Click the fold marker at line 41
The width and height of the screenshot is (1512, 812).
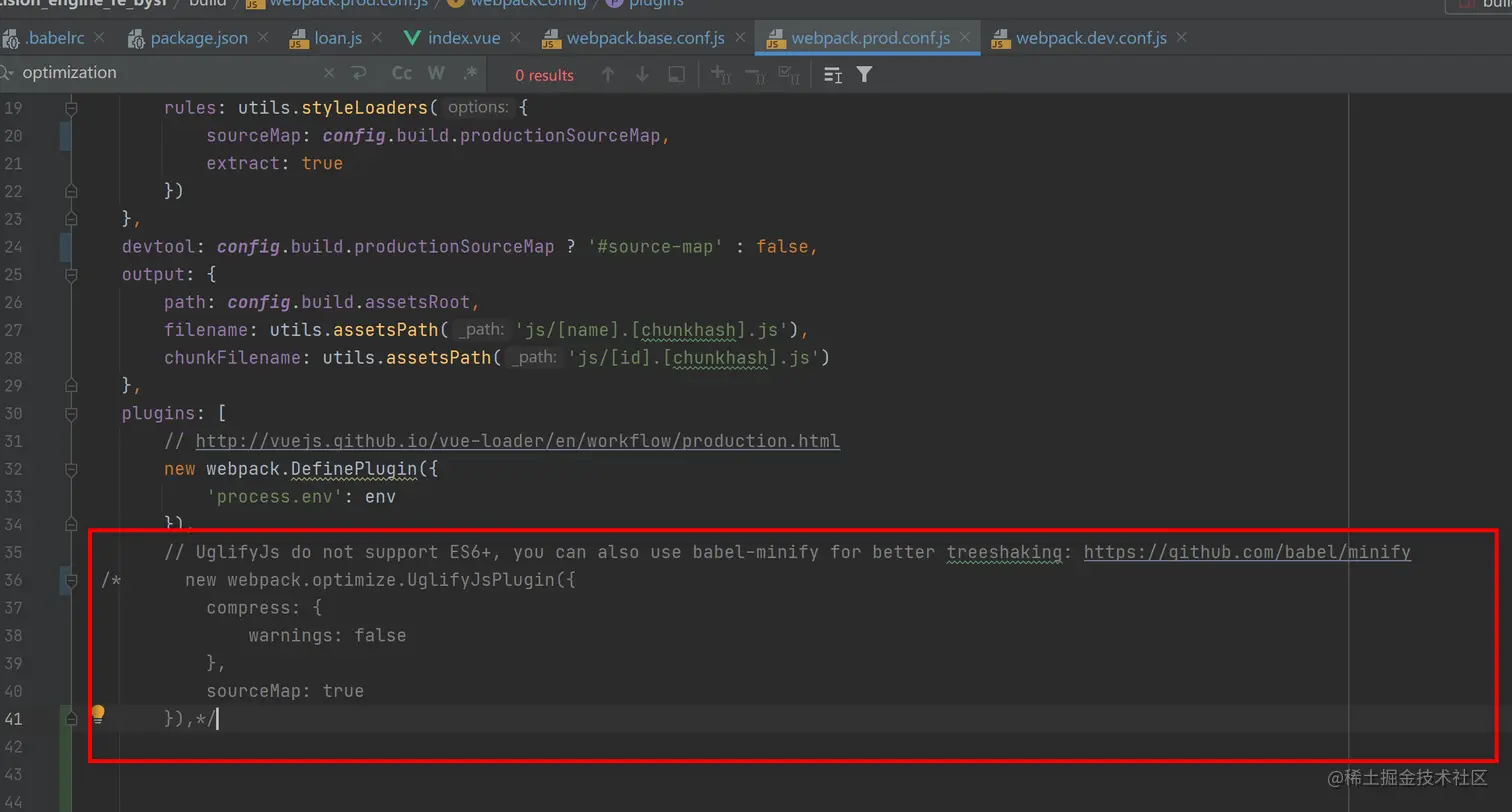coord(71,718)
